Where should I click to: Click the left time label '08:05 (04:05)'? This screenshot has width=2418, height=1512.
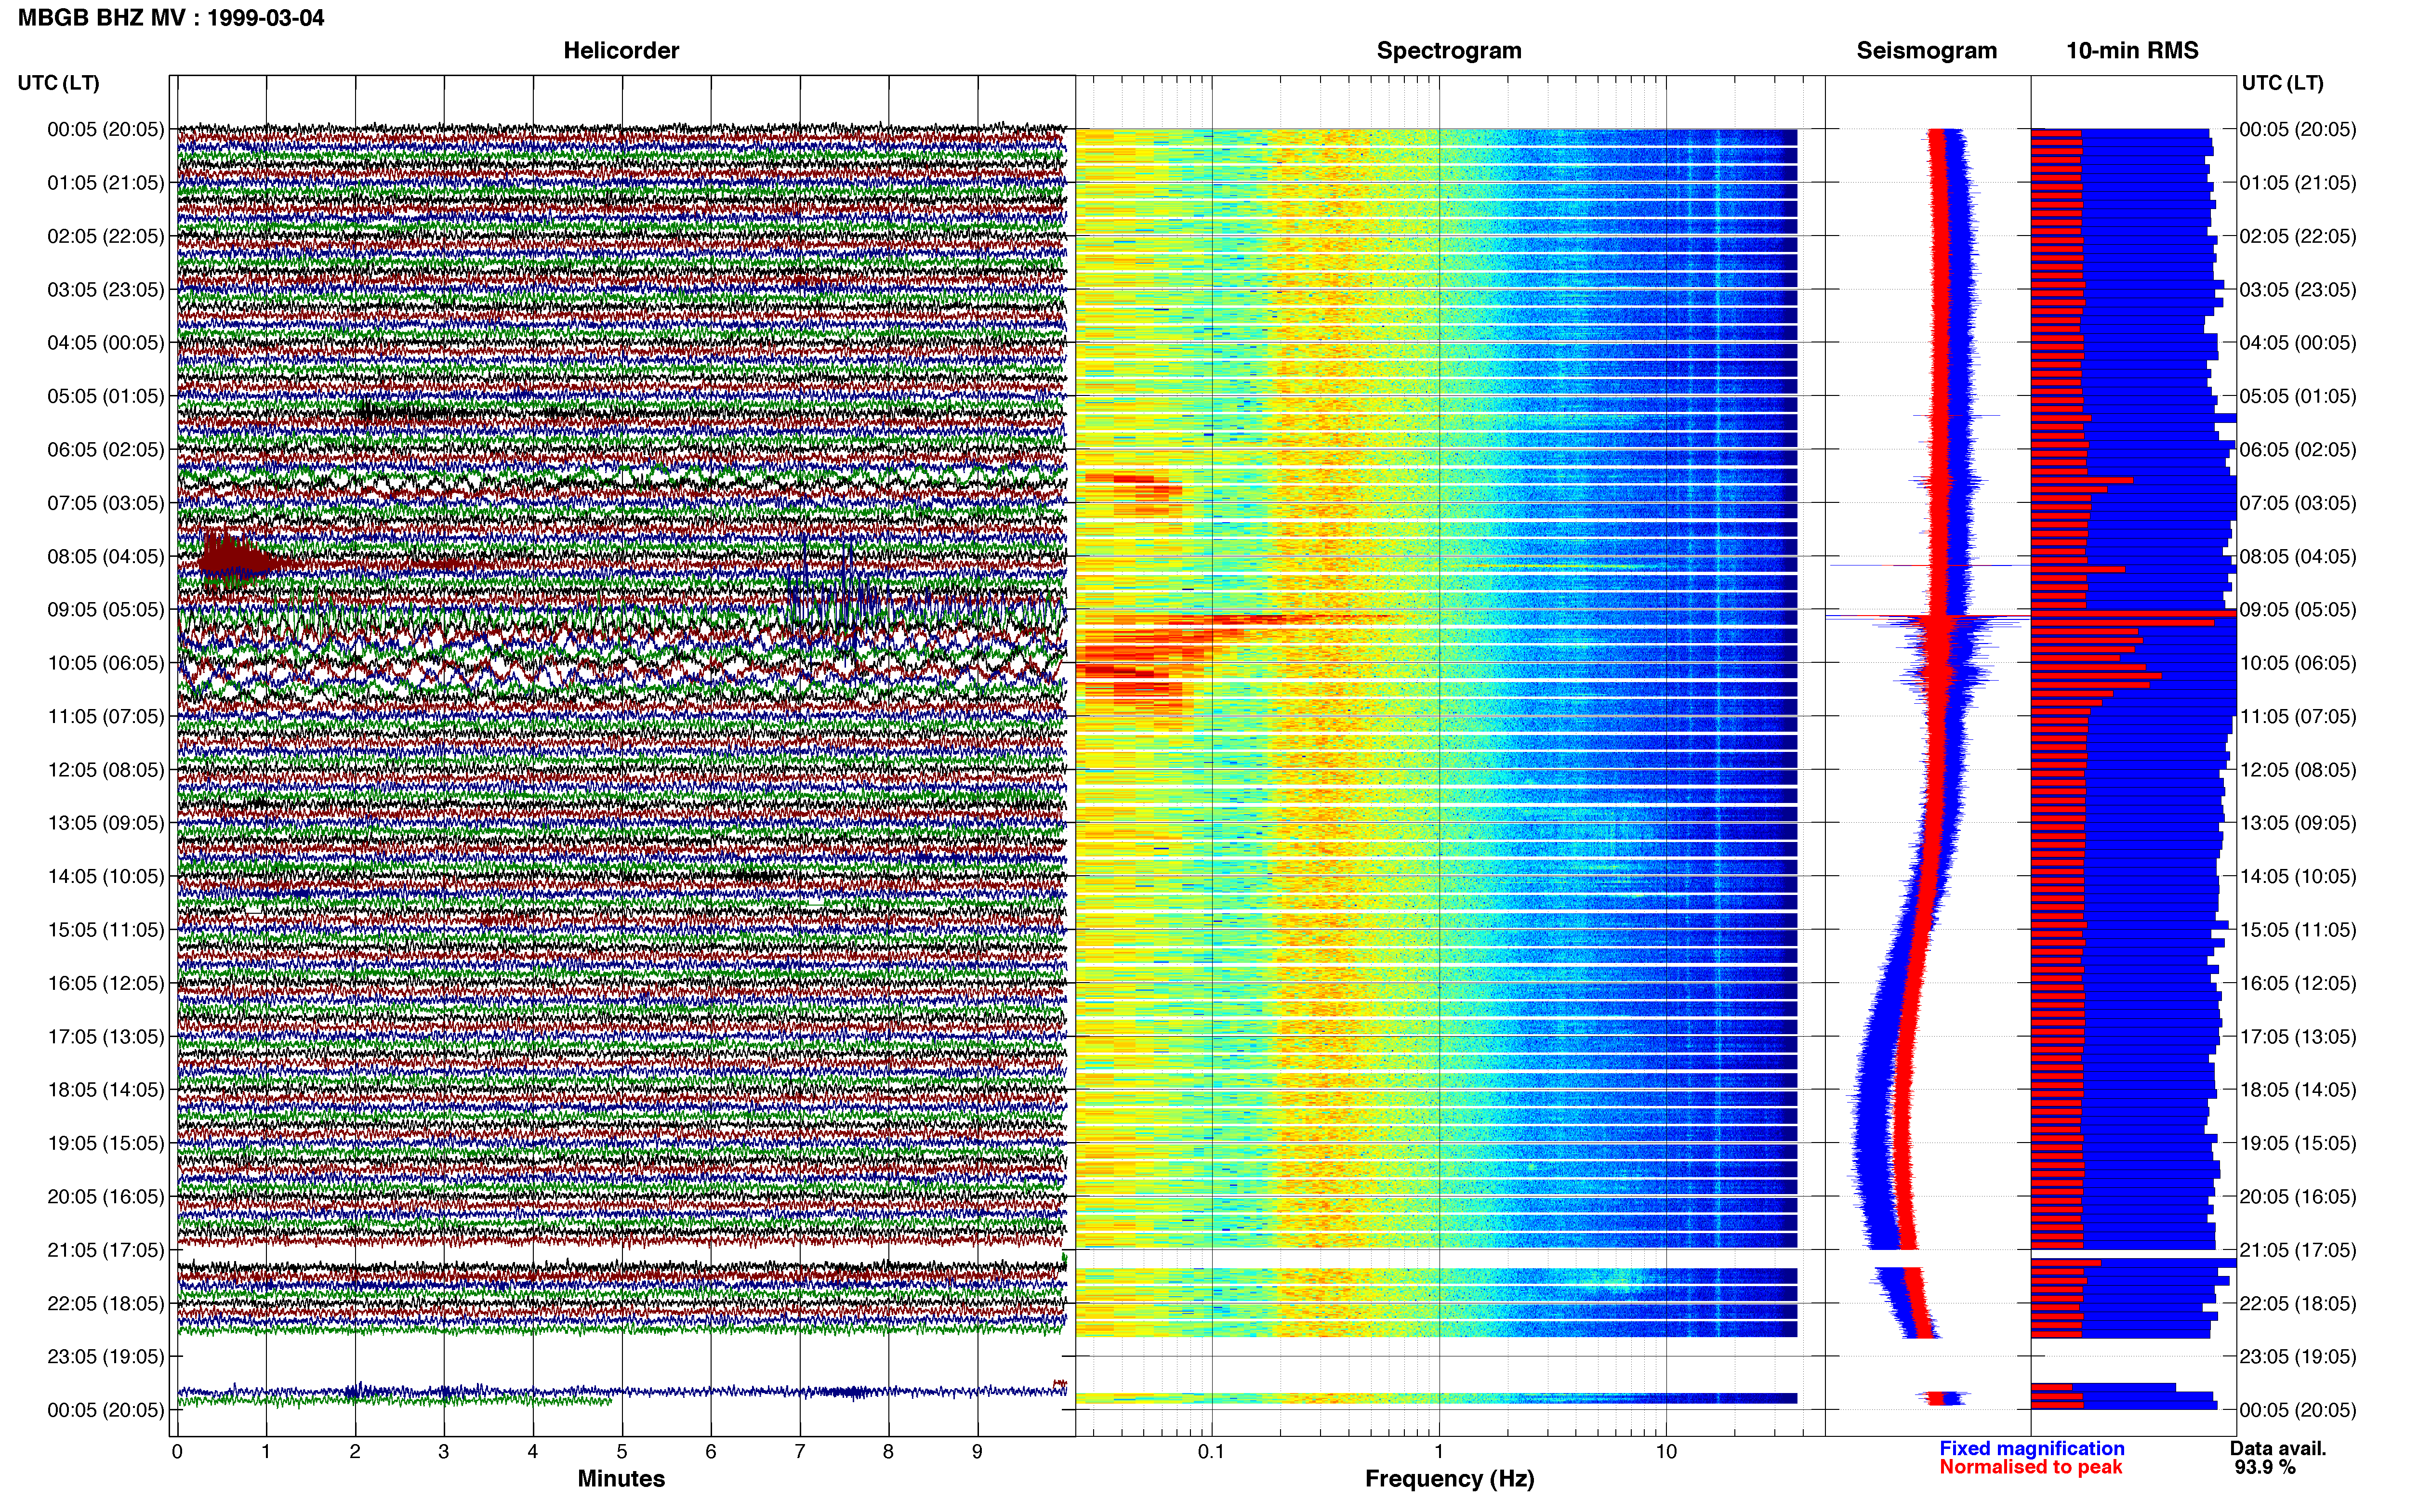point(105,556)
